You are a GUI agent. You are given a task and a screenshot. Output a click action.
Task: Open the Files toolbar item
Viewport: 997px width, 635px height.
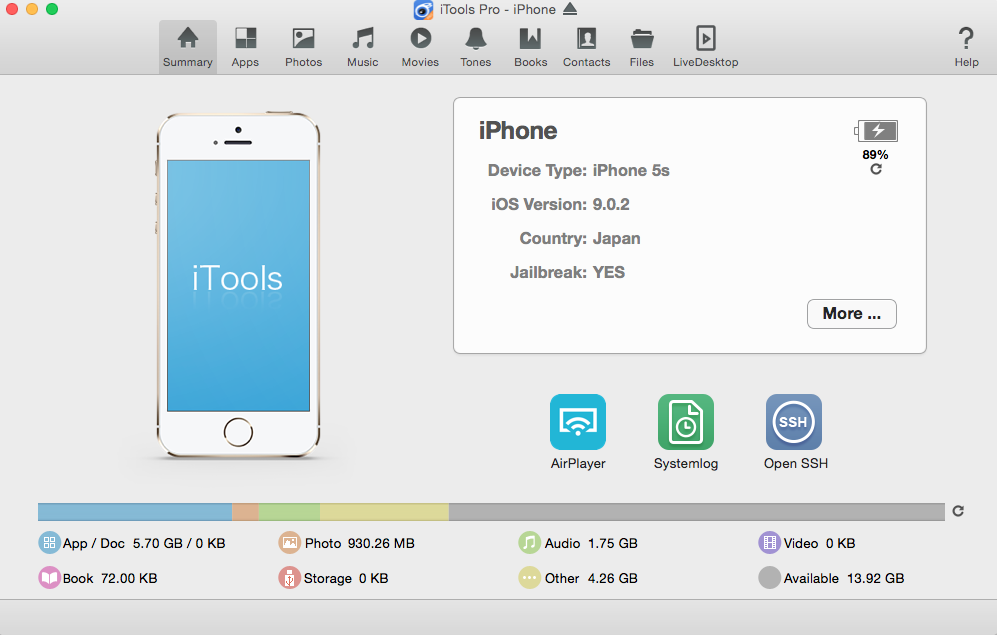[x=642, y=47]
